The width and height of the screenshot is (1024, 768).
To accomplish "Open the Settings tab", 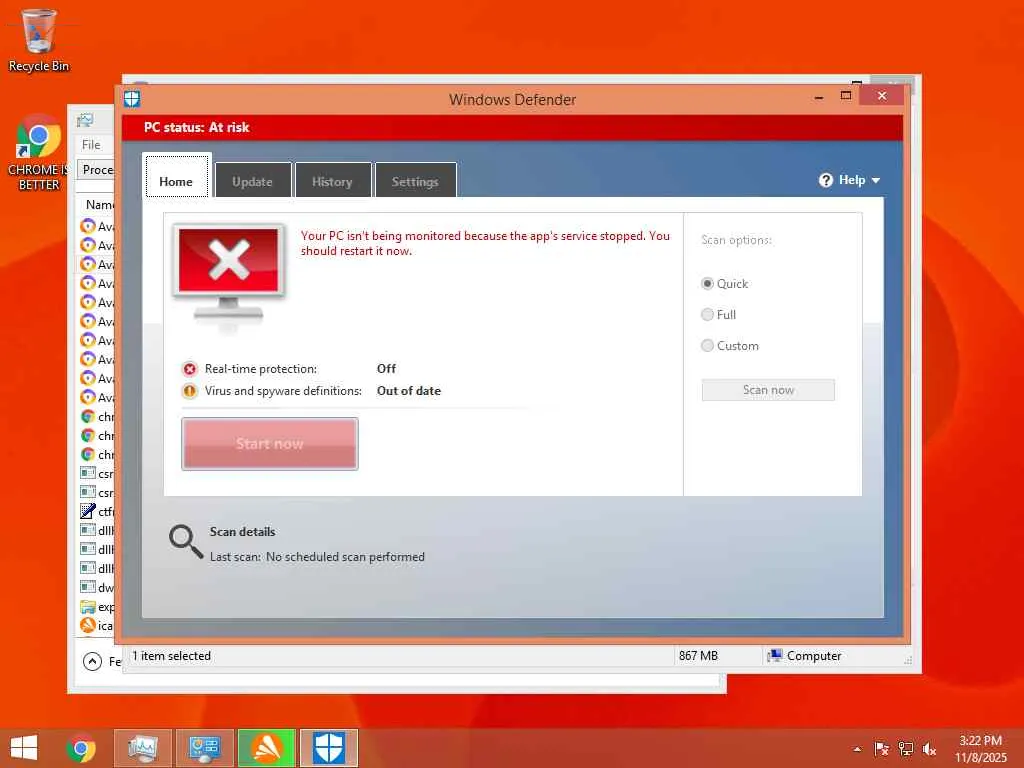I will [x=415, y=180].
